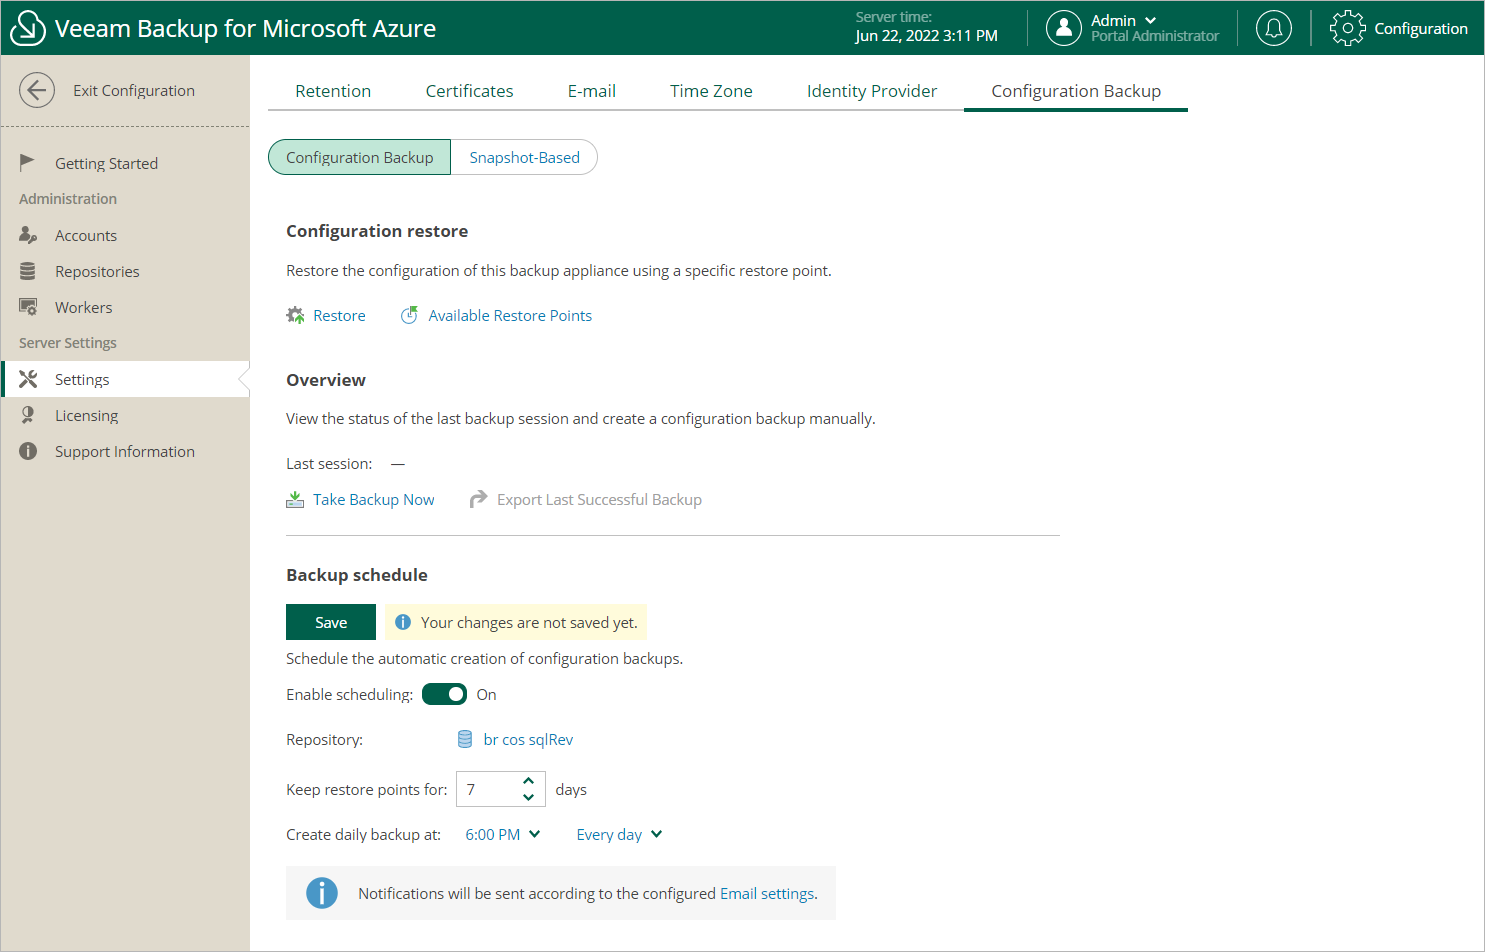This screenshot has height=952, width=1485.
Task: Expand the Admin account dropdown arrow
Action: click(1150, 20)
